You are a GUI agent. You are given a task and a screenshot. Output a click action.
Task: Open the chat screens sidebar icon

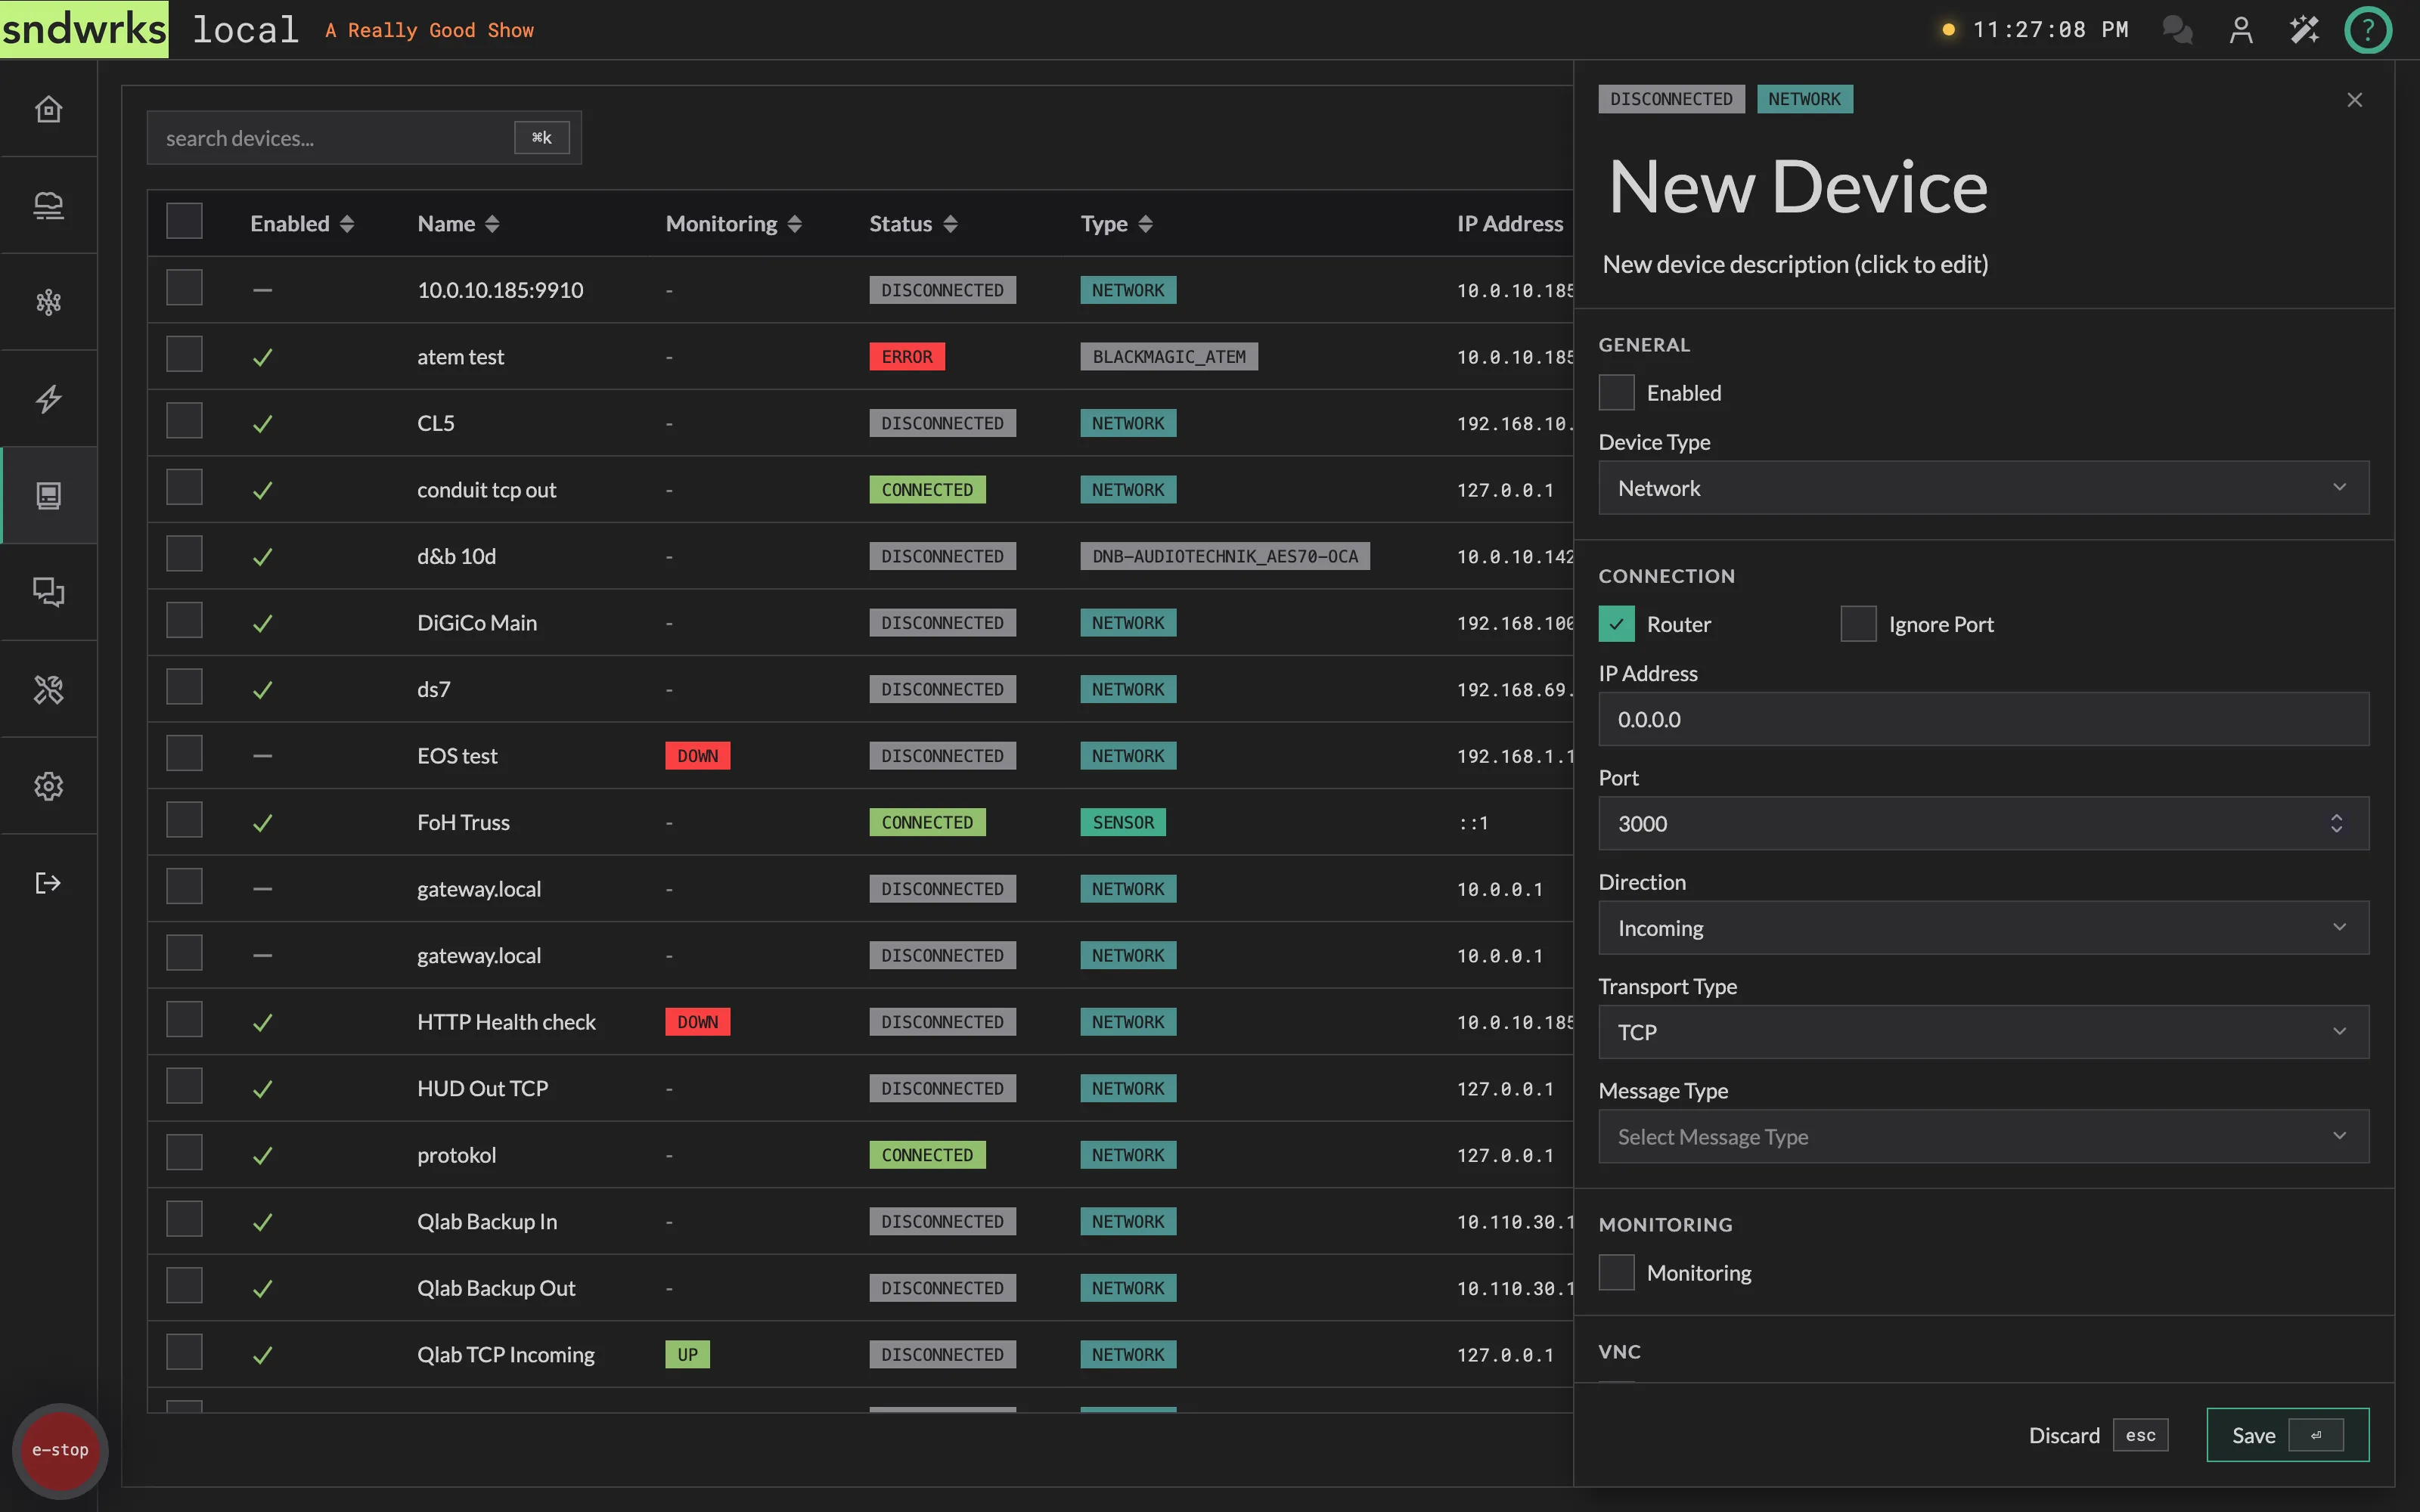tap(48, 592)
